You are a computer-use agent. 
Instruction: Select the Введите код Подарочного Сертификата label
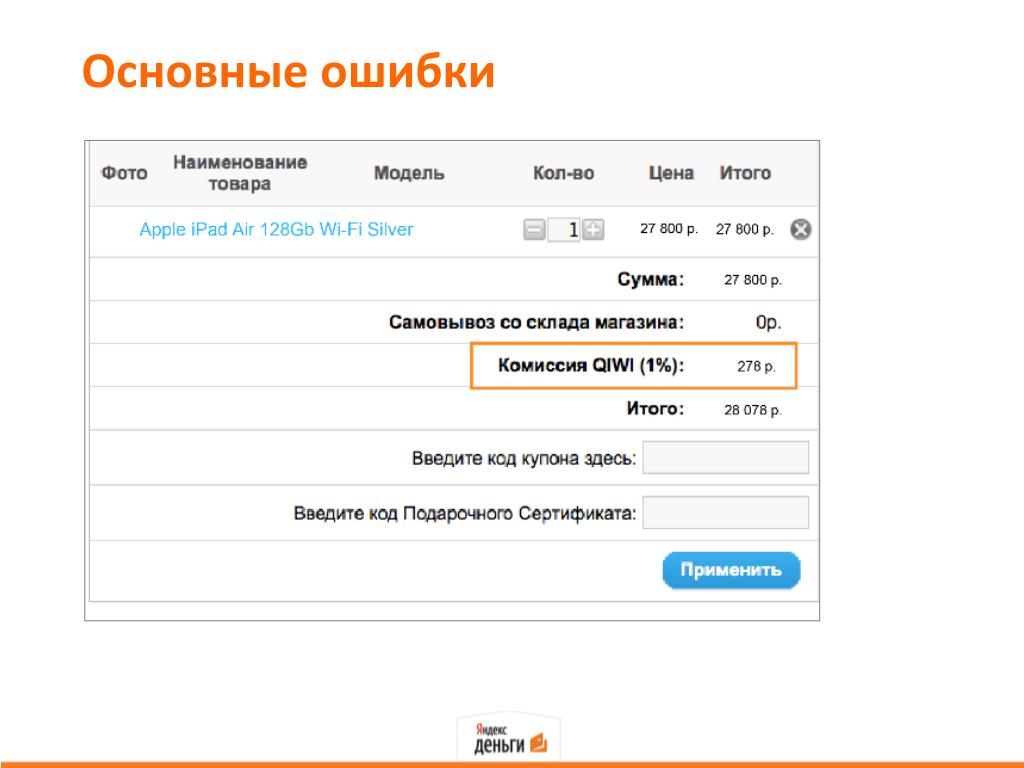pyautogui.click(x=465, y=513)
